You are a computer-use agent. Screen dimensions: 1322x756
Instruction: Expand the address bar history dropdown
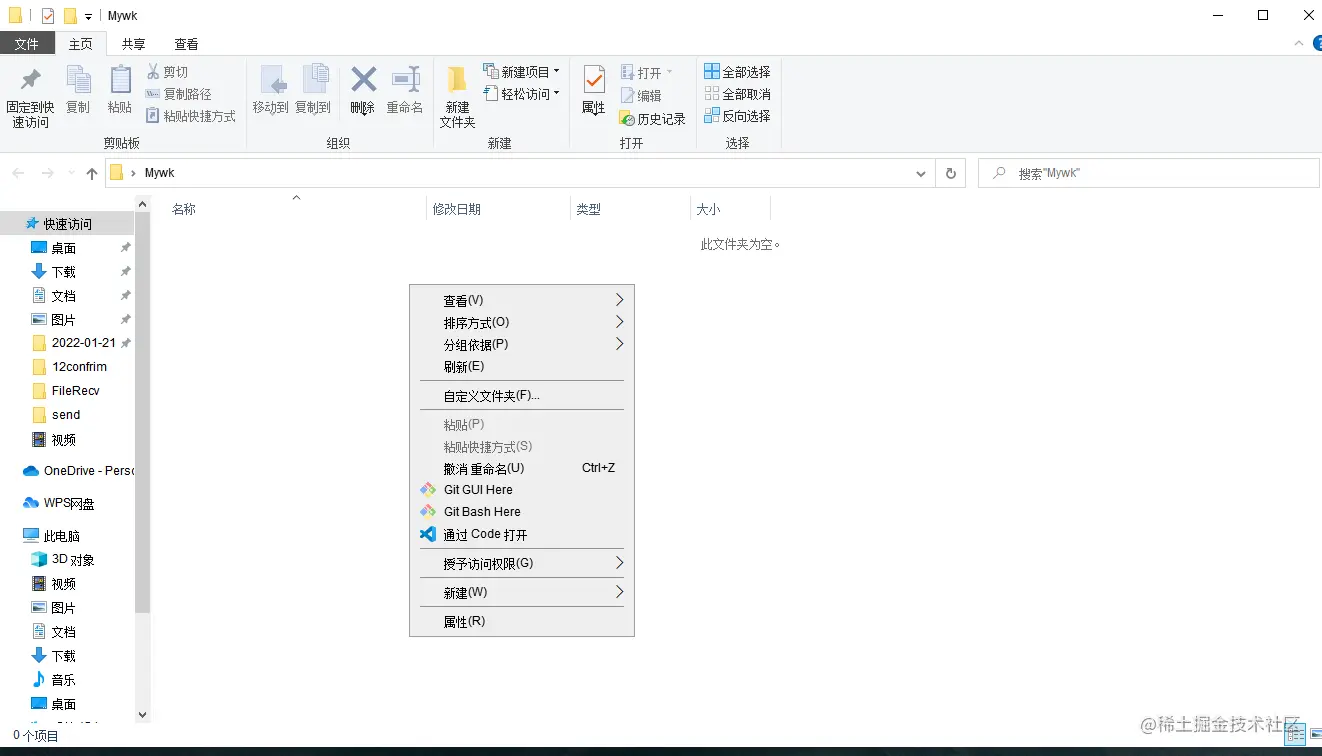click(921, 173)
